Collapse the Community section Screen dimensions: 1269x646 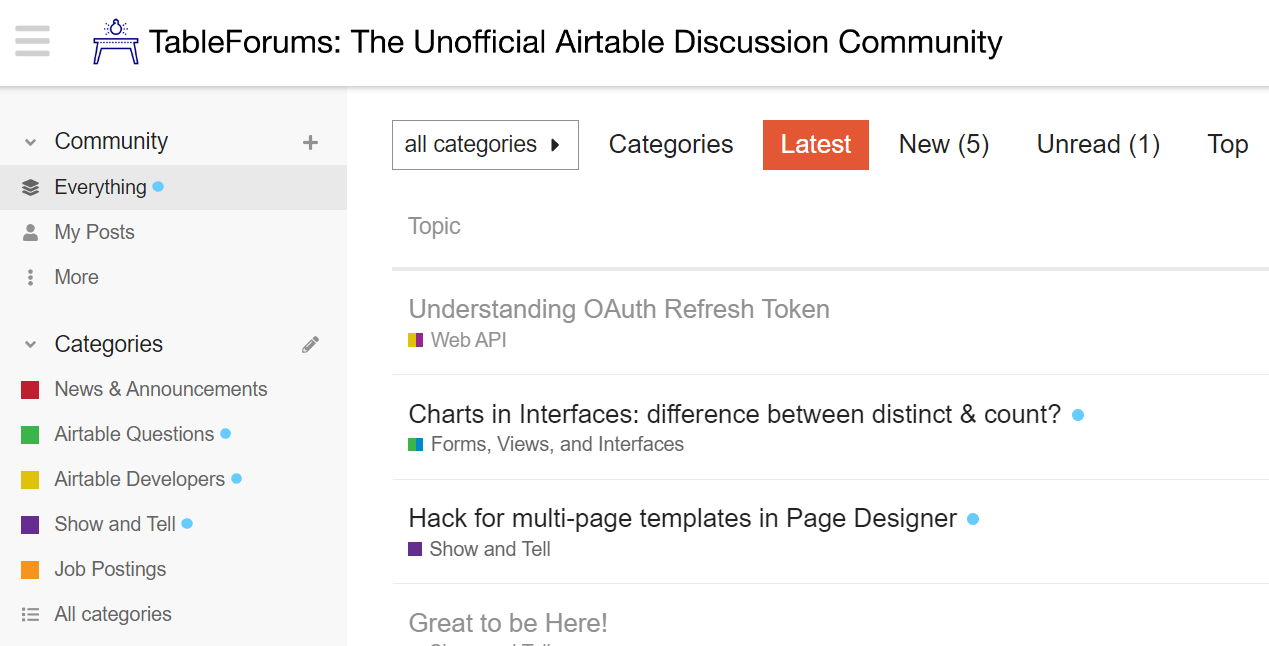click(28, 141)
